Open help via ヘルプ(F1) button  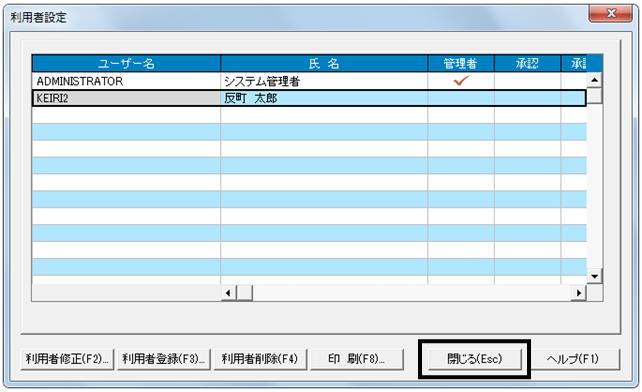tap(573, 359)
